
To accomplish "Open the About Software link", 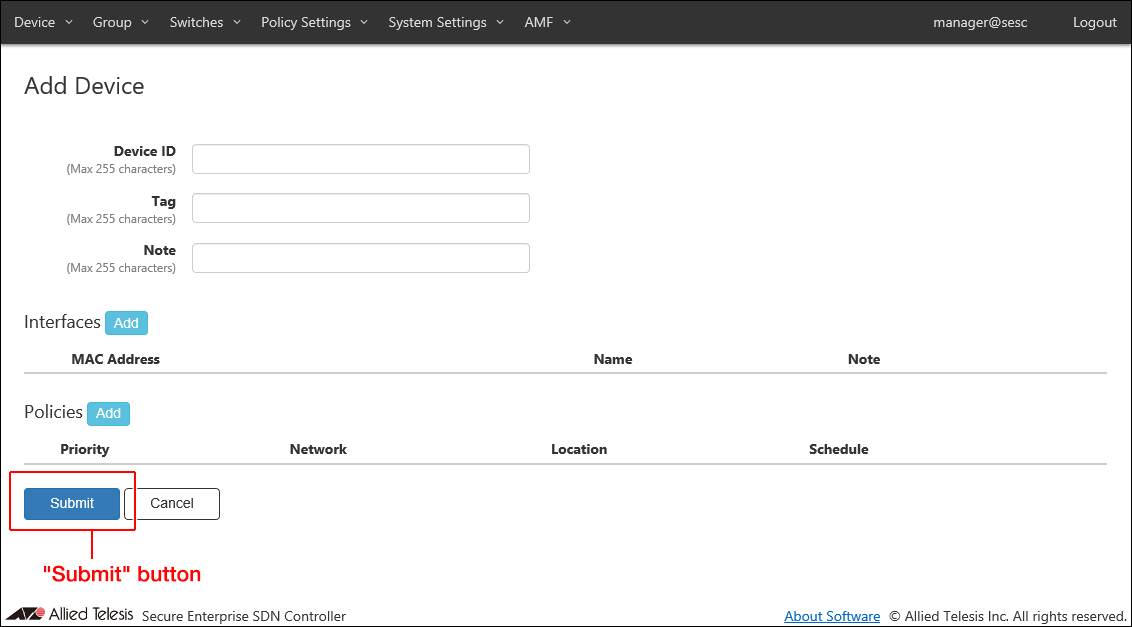I will pyautogui.click(x=832, y=616).
